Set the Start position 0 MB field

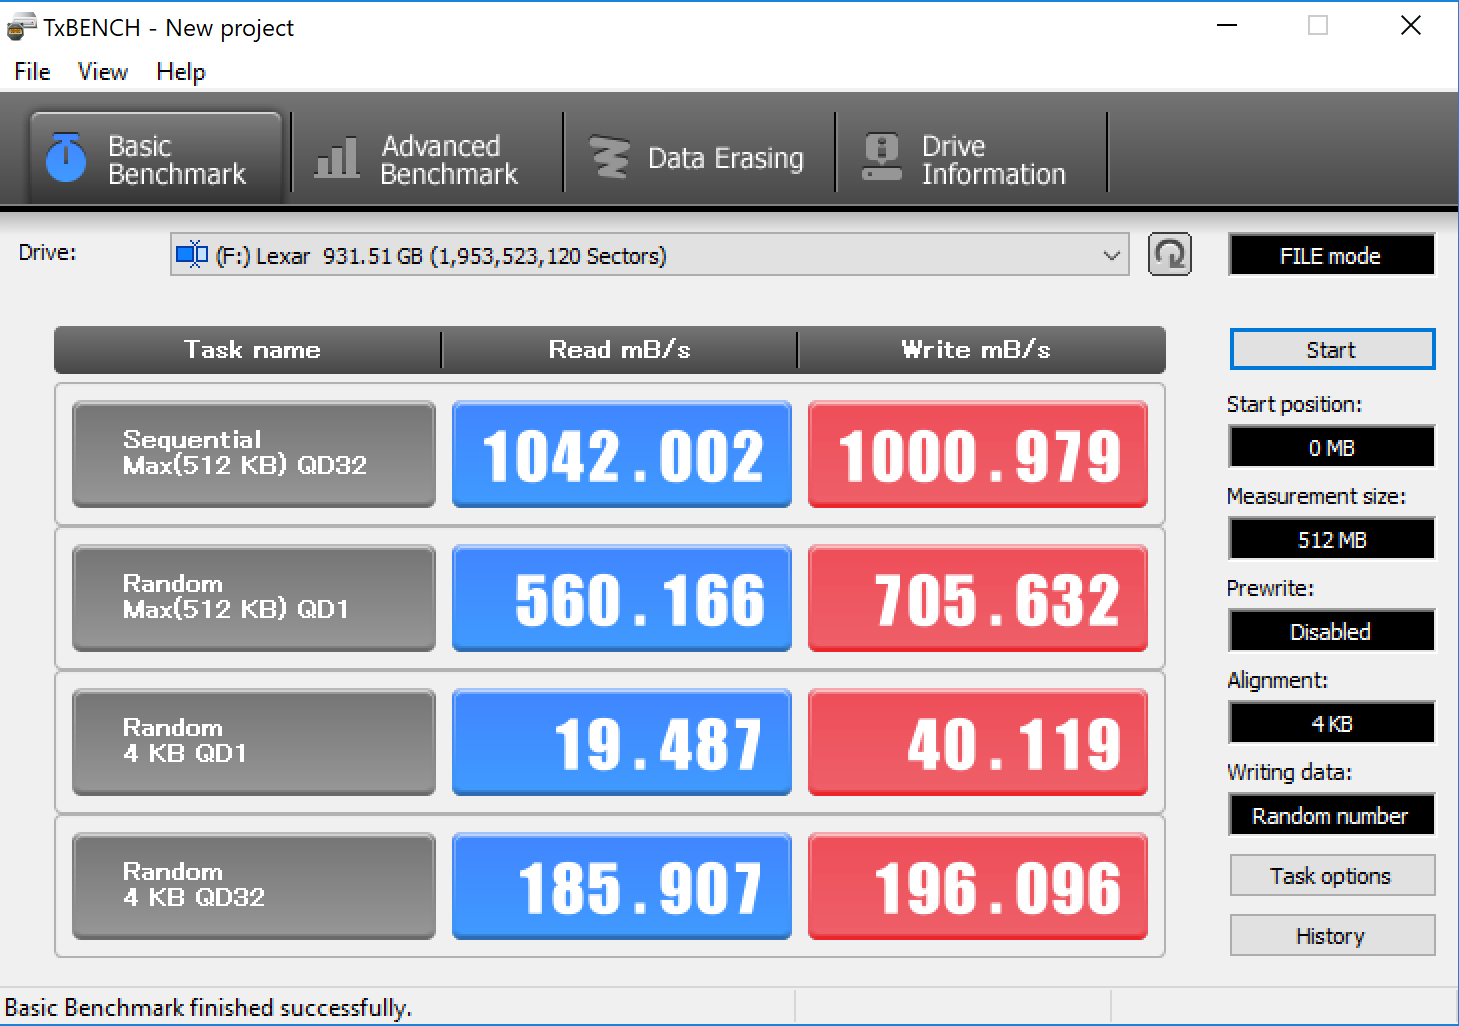pos(1331,448)
